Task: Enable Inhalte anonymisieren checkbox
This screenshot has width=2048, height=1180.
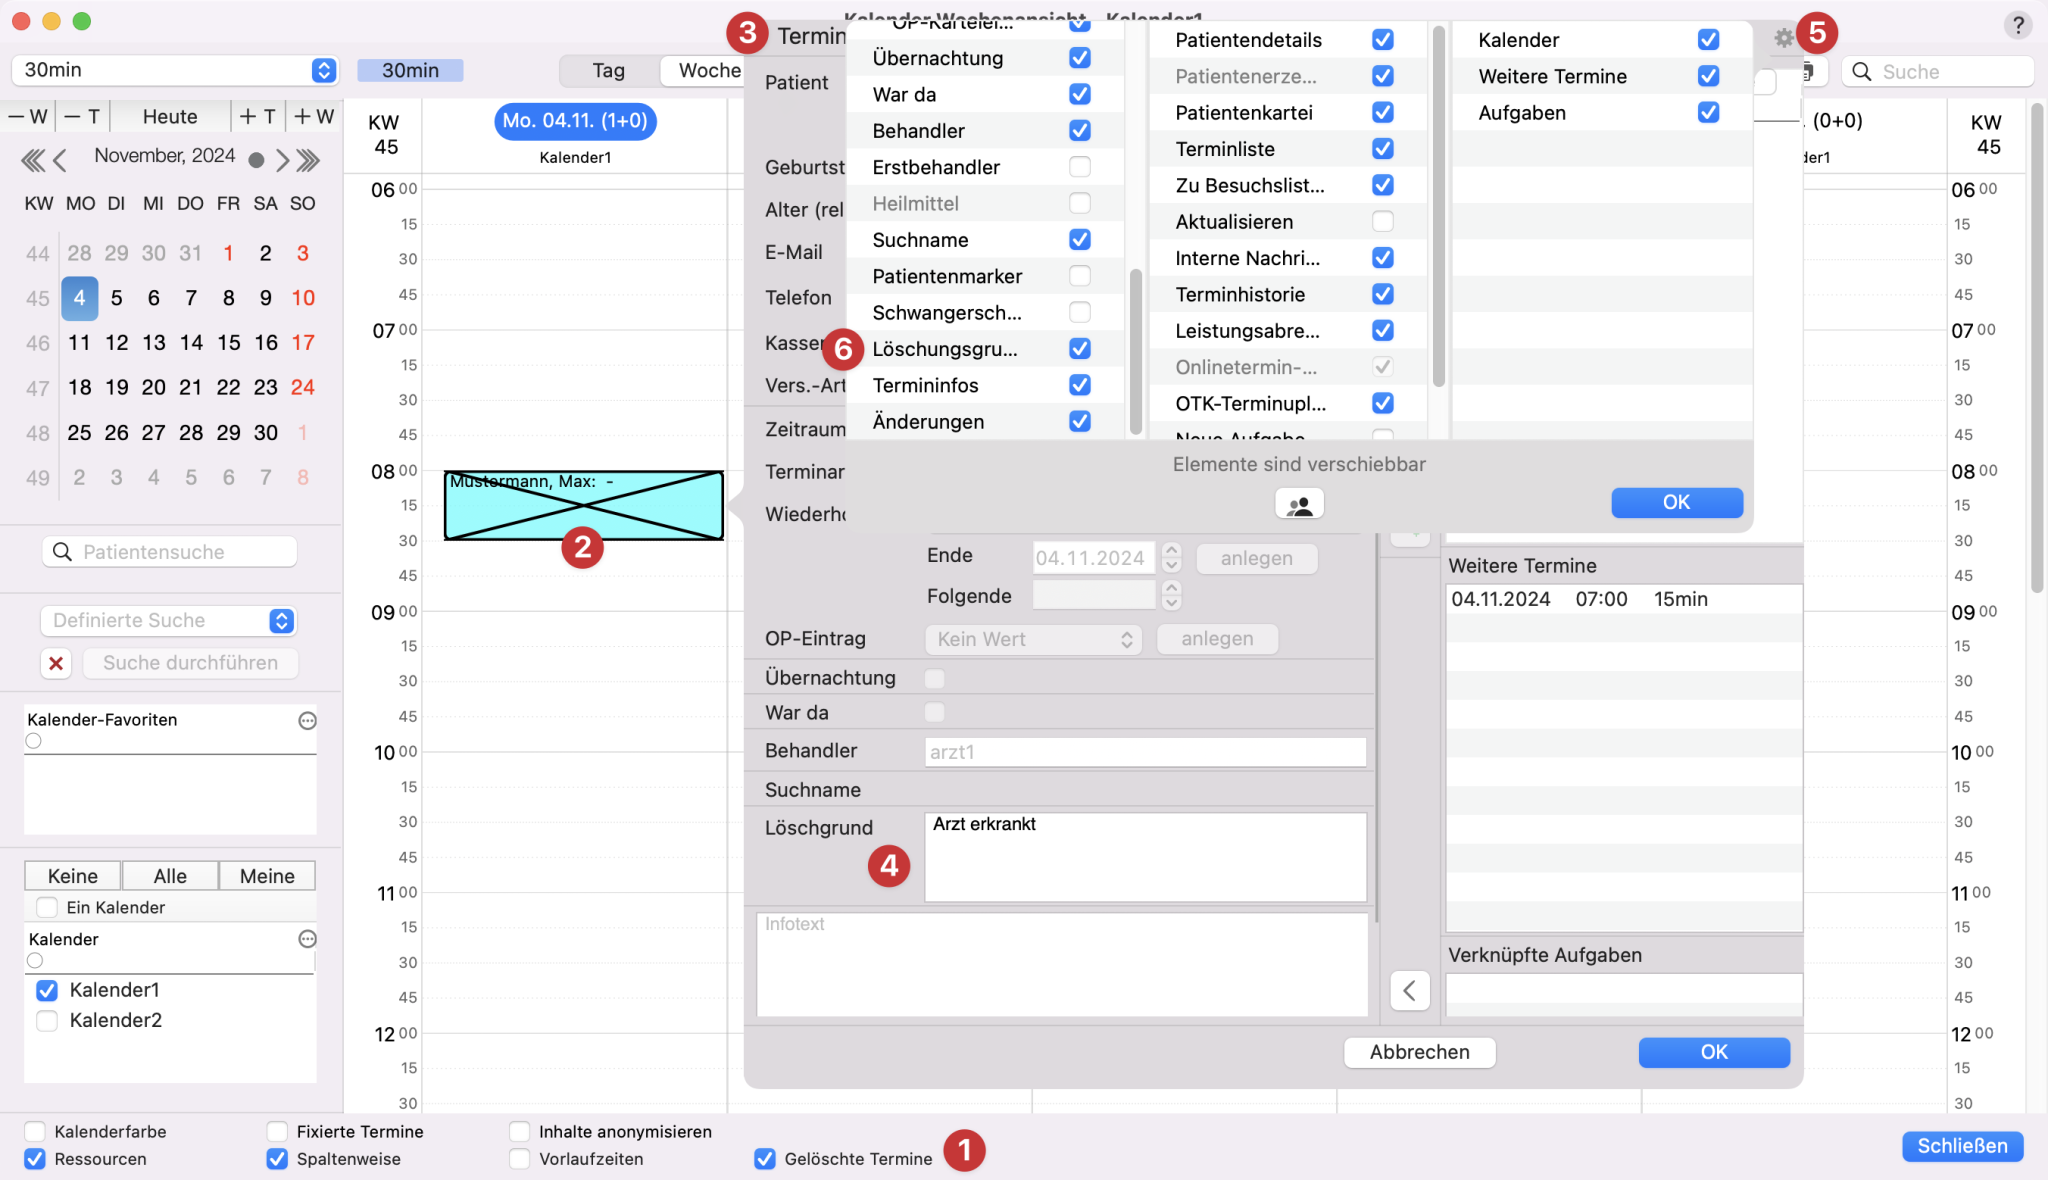Action: pyautogui.click(x=519, y=1131)
